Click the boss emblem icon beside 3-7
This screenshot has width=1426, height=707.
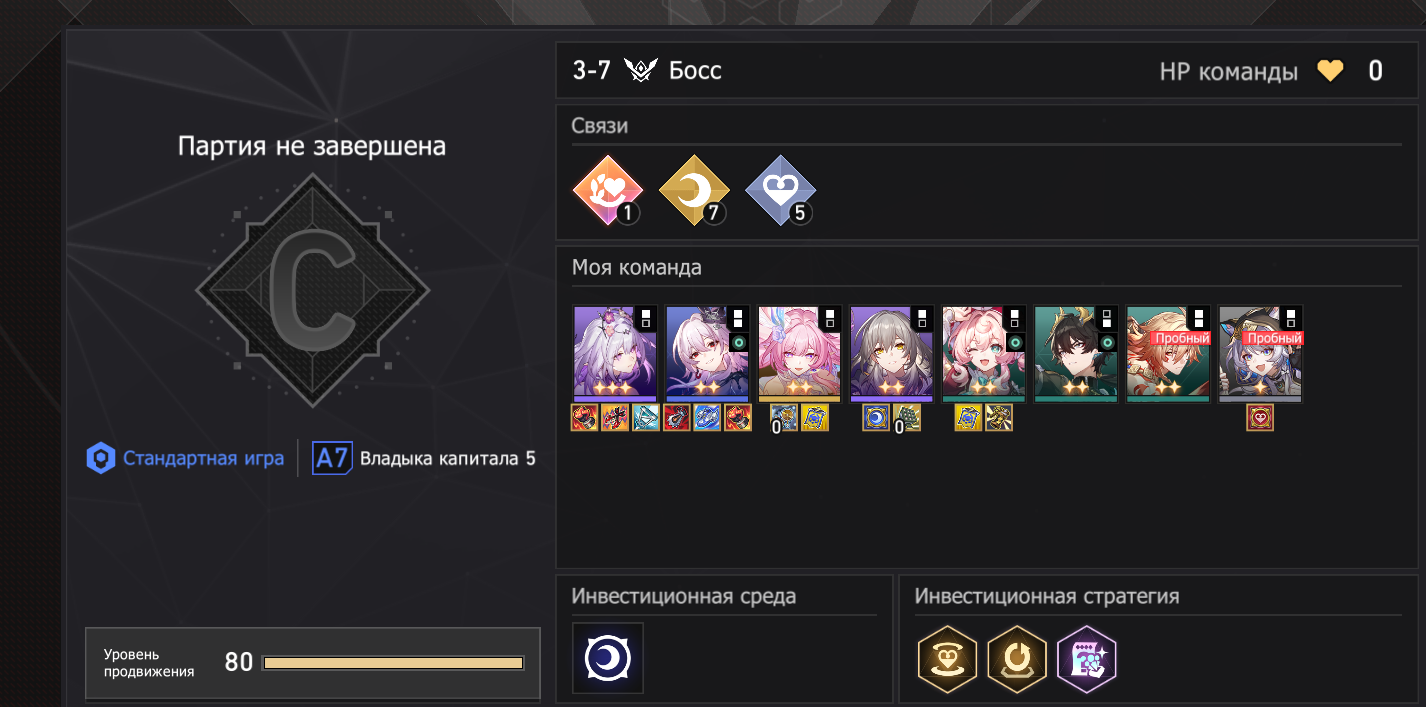640,71
